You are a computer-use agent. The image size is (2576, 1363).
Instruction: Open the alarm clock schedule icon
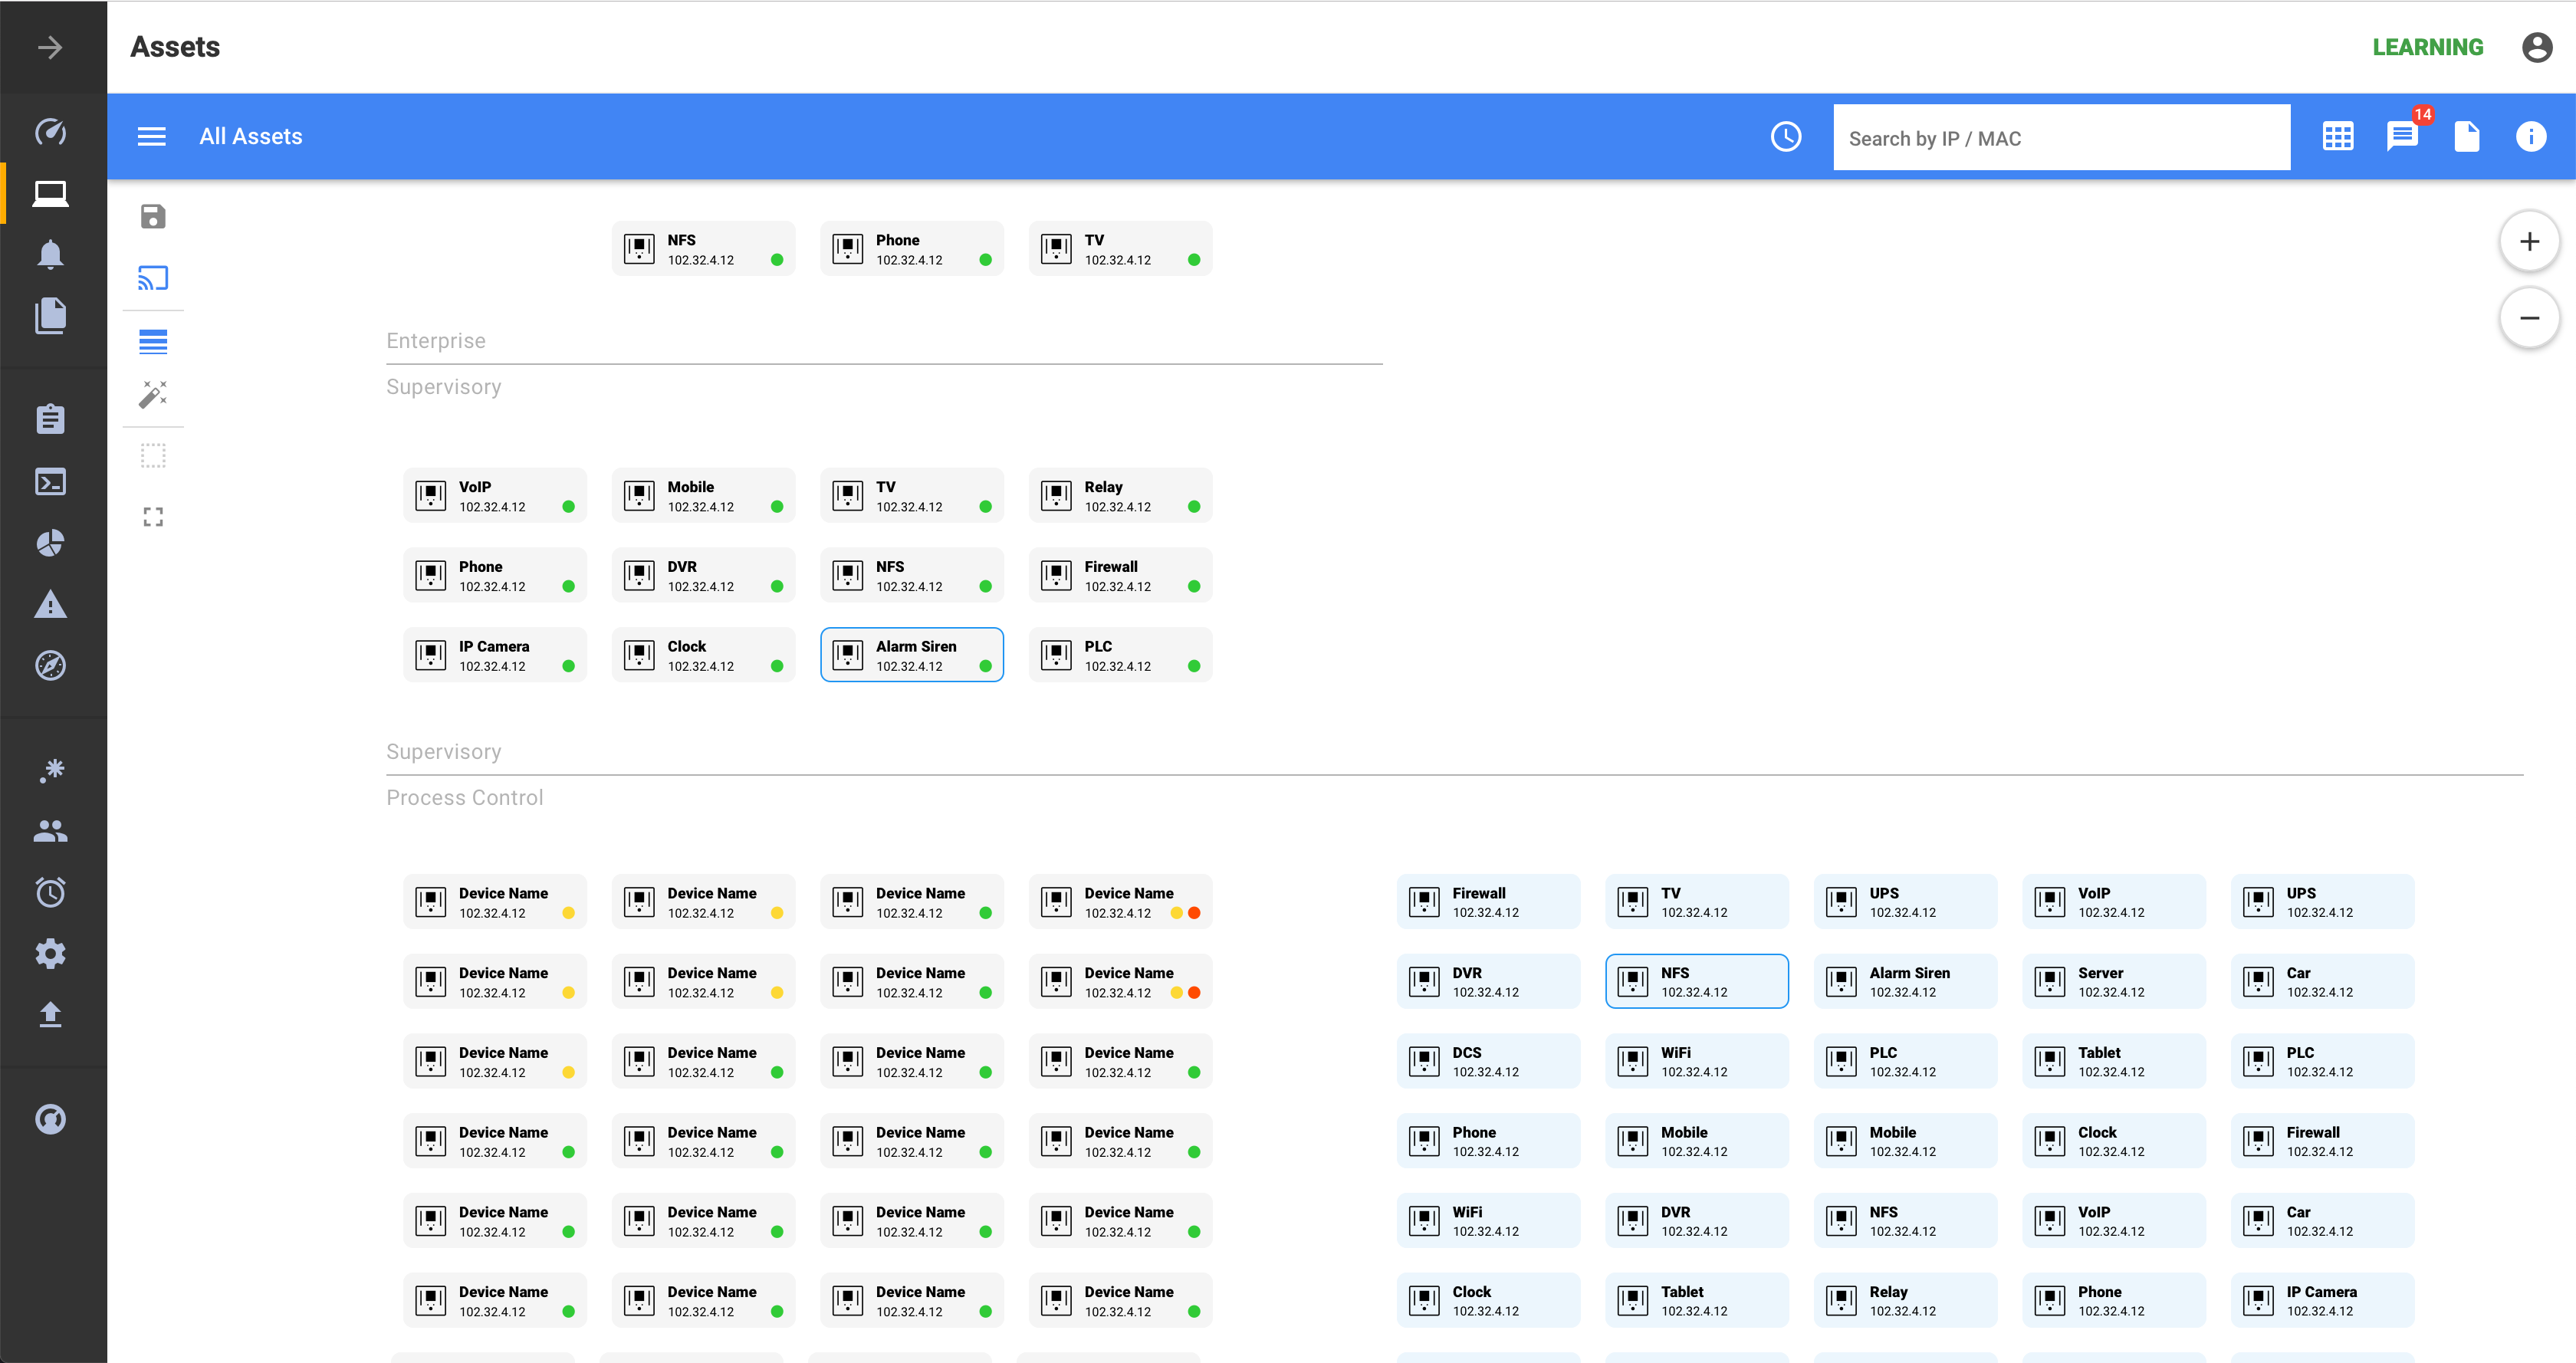pos(50,892)
